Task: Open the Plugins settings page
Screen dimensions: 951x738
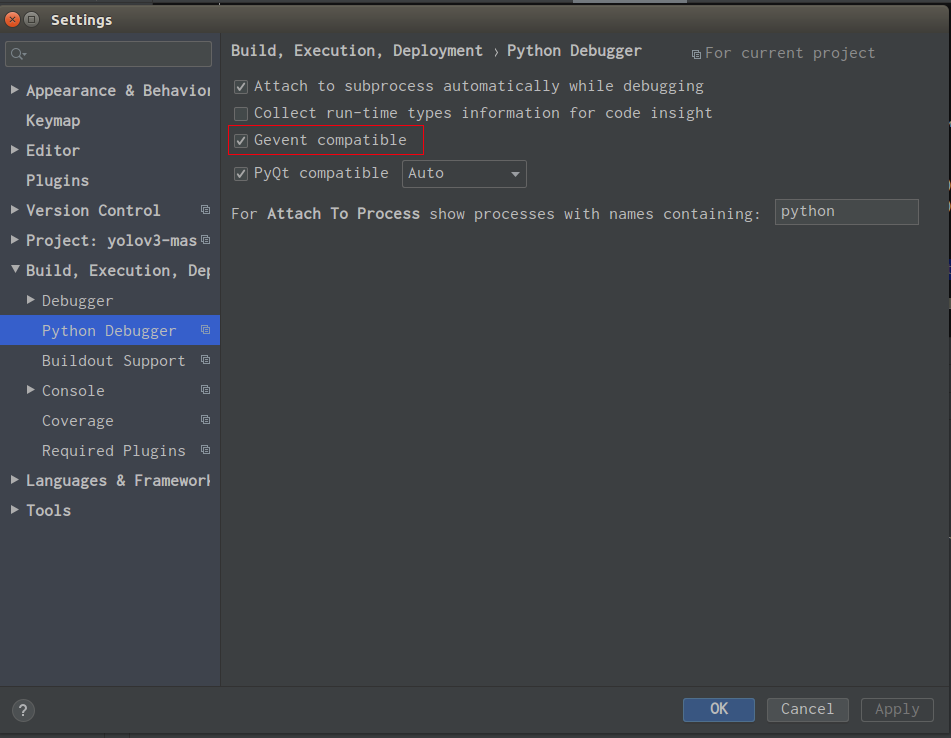Action: tap(57, 181)
